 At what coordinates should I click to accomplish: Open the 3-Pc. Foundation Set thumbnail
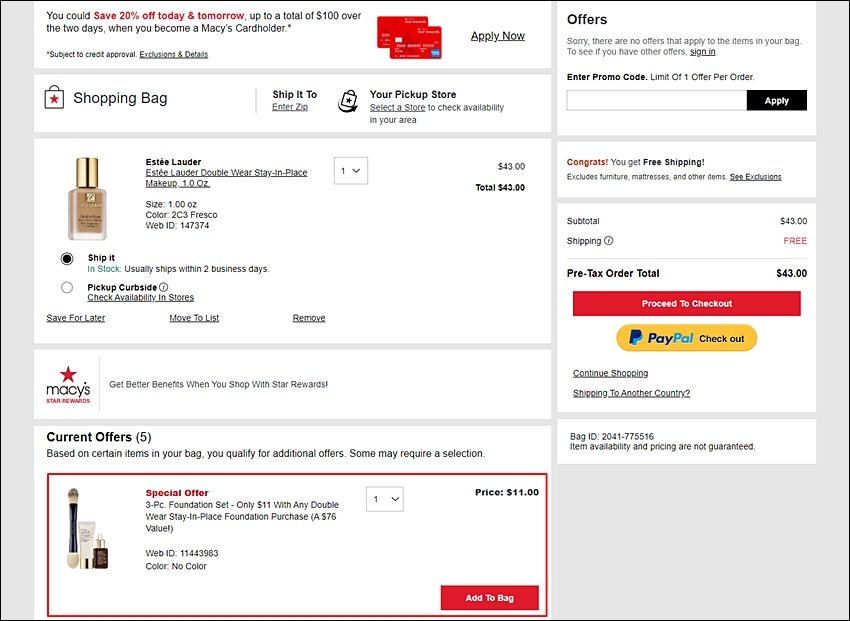87,528
